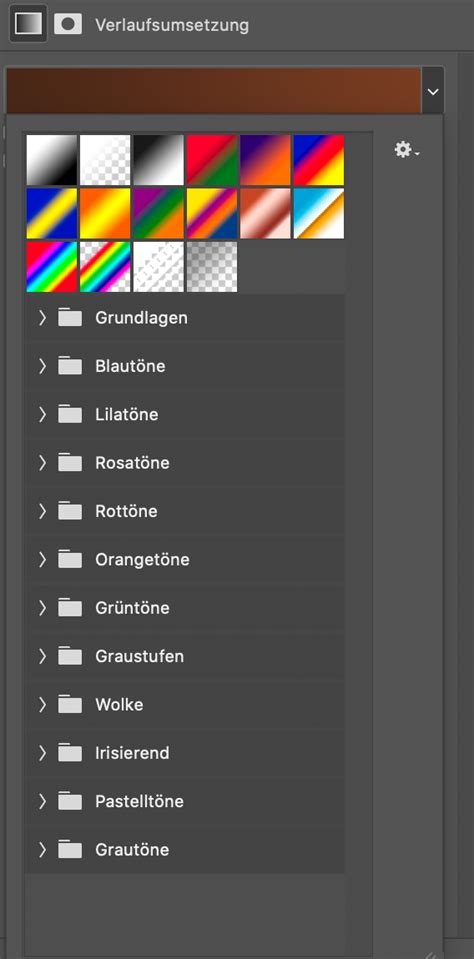Choose the copper metallic gradient swatch
474x959 pixels.
[265, 213]
